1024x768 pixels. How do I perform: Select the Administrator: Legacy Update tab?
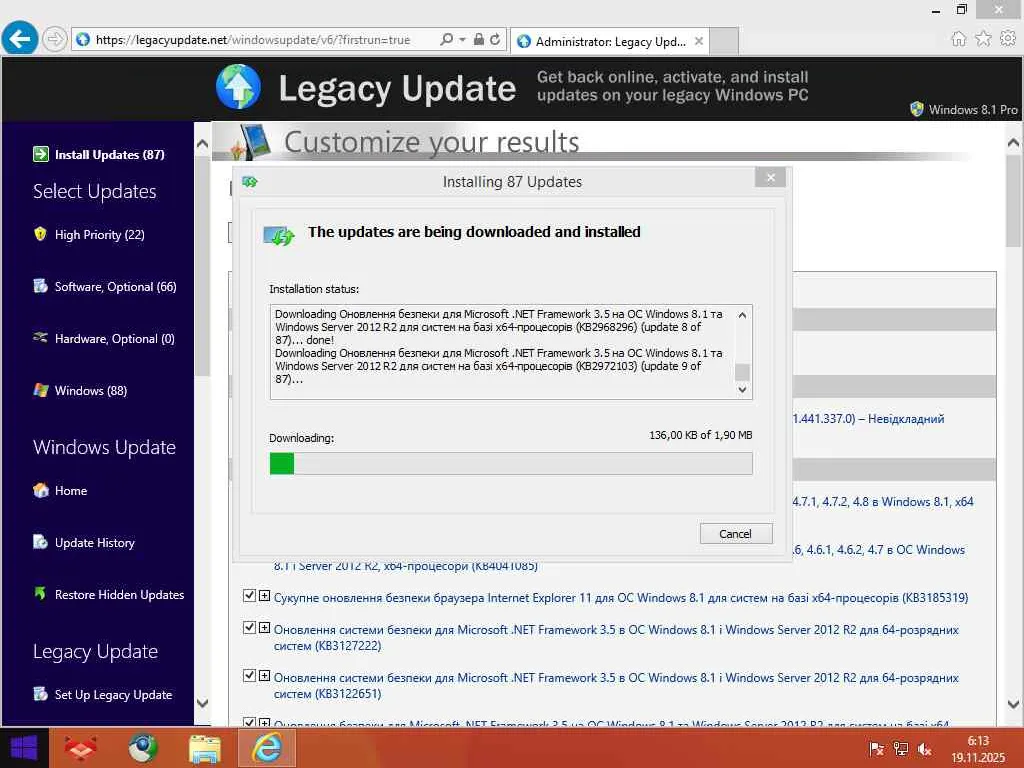[609, 41]
